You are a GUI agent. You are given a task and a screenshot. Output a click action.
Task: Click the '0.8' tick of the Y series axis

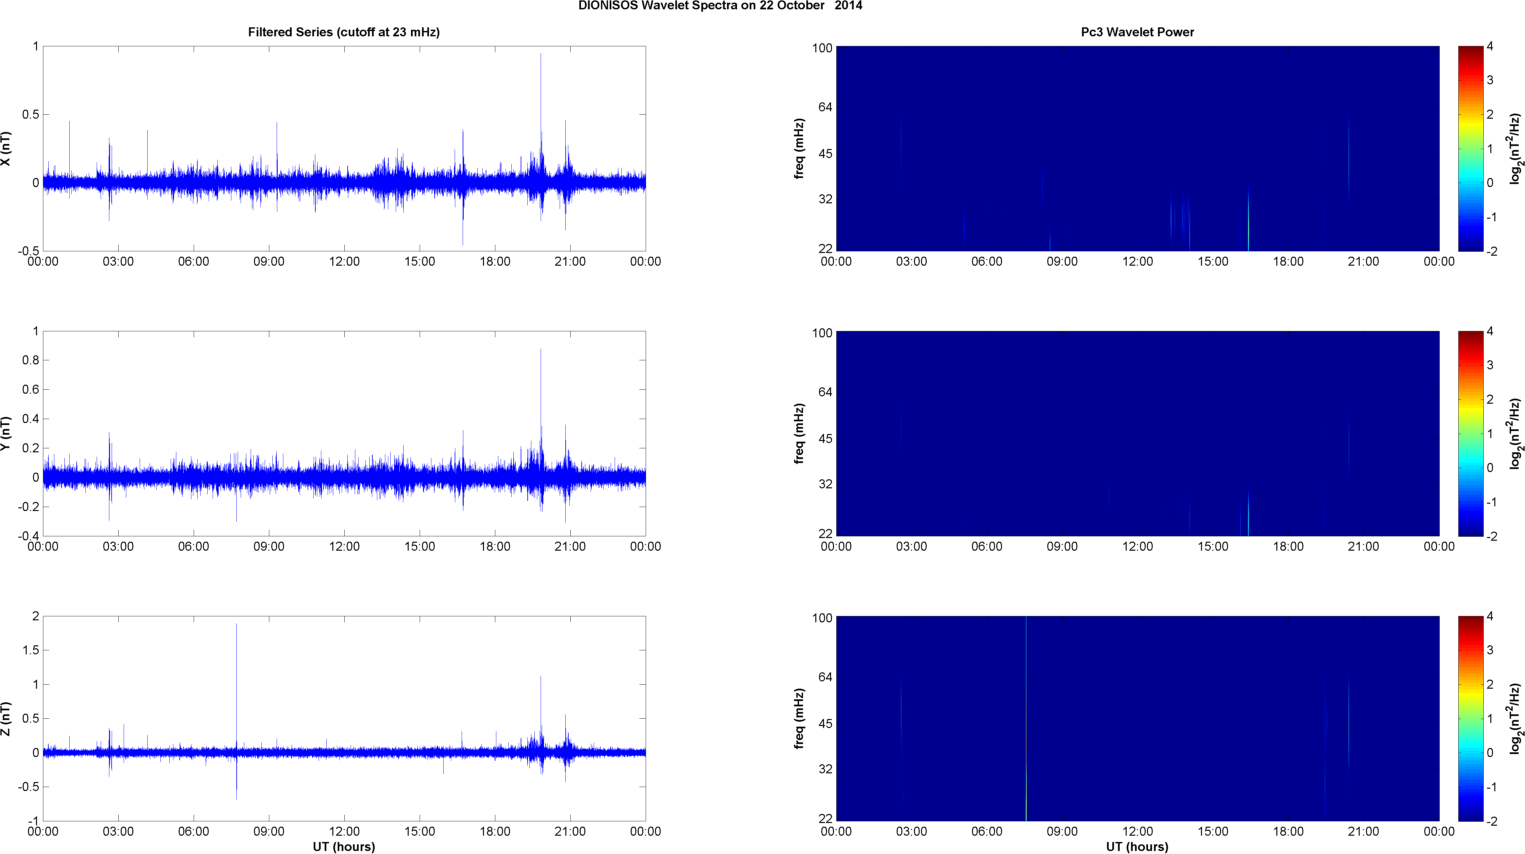pyautogui.click(x=30, y=360)
